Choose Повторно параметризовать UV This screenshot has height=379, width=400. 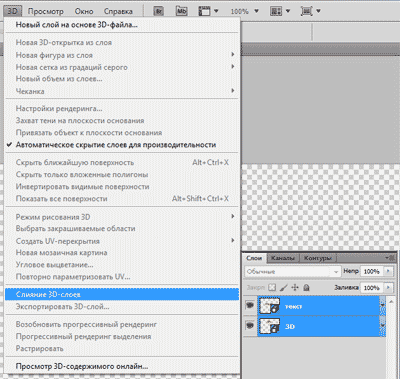coord(122,277)
